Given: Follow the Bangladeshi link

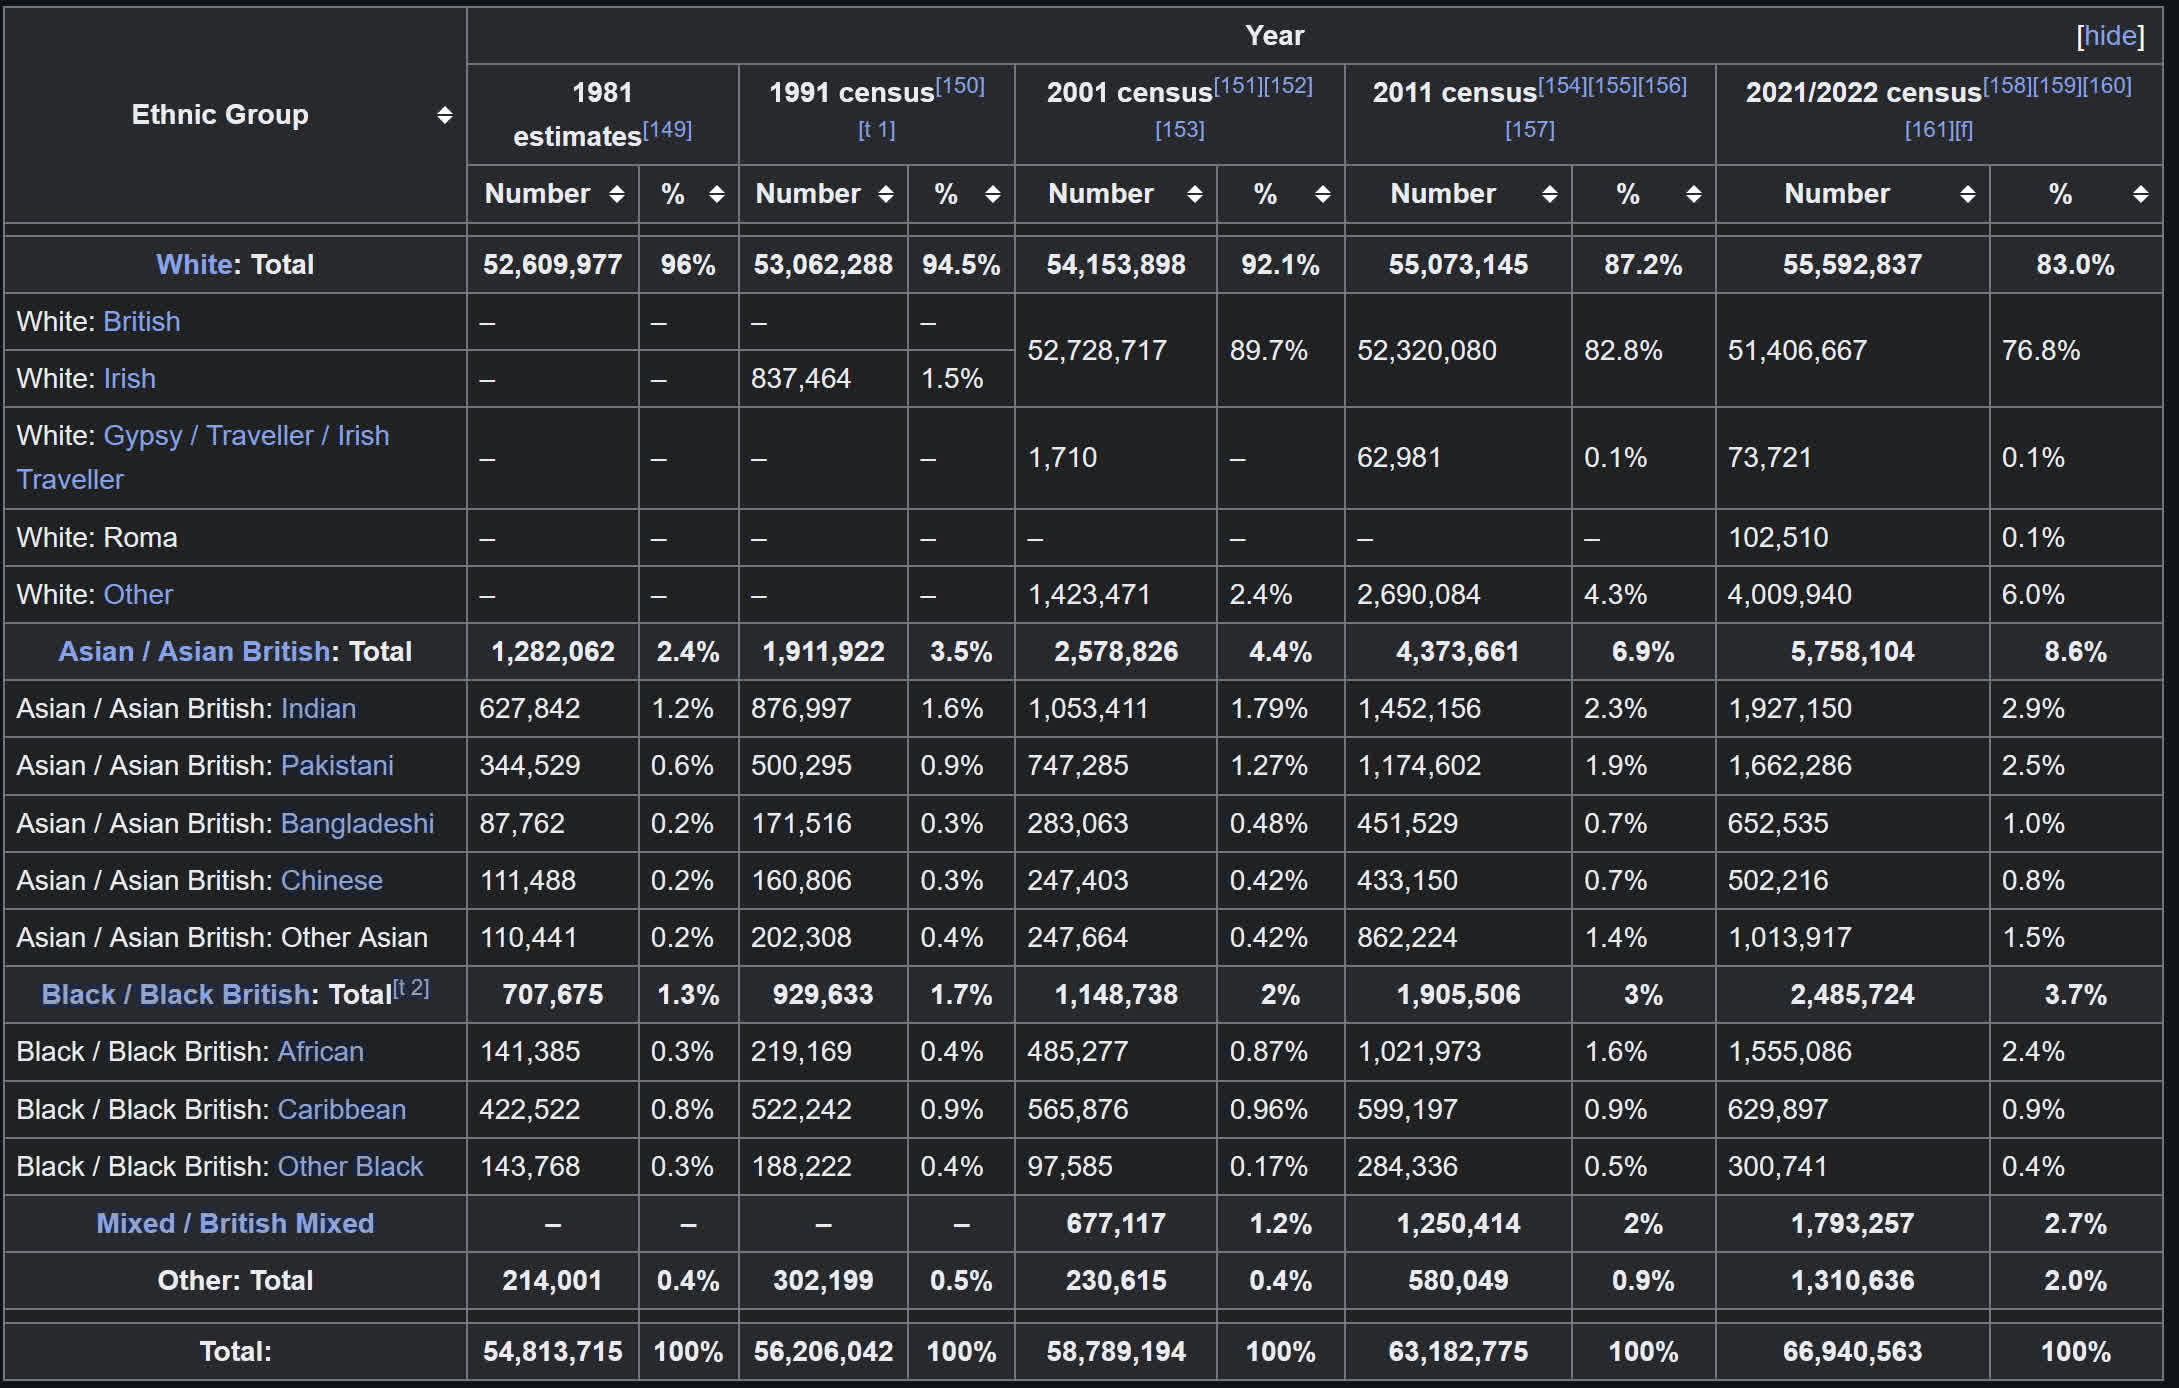Looking at the screenshot, I should (357, 823).
